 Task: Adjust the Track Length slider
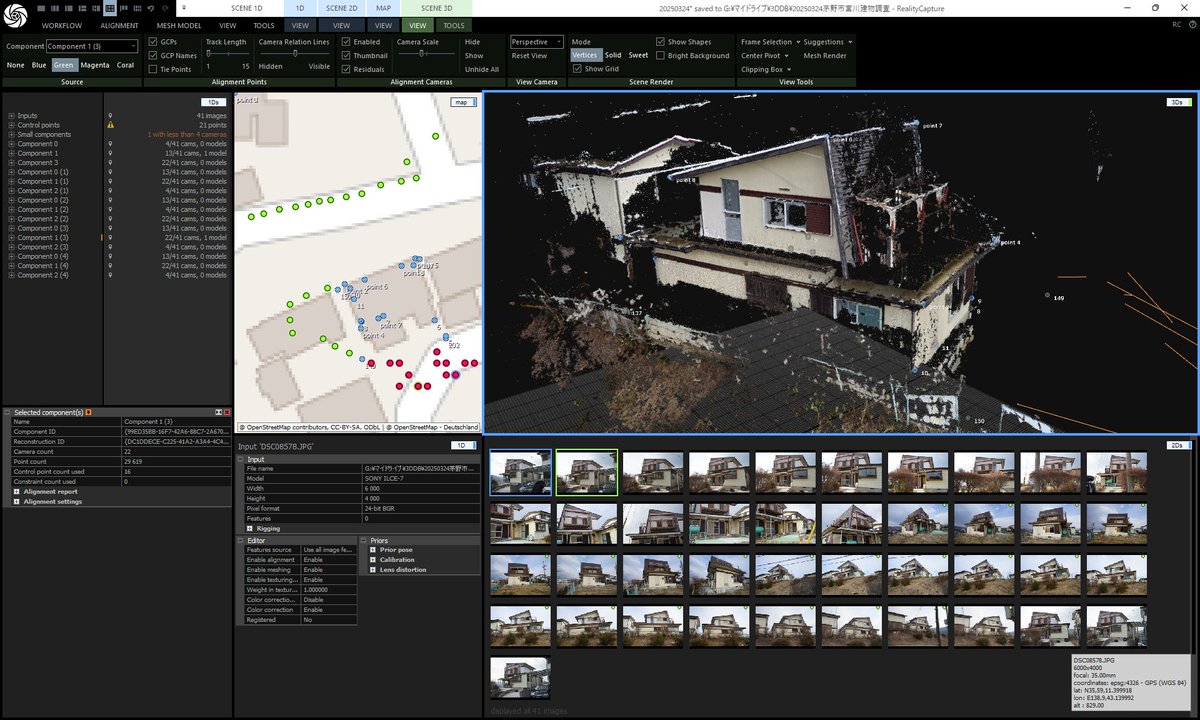coord(227,54)
